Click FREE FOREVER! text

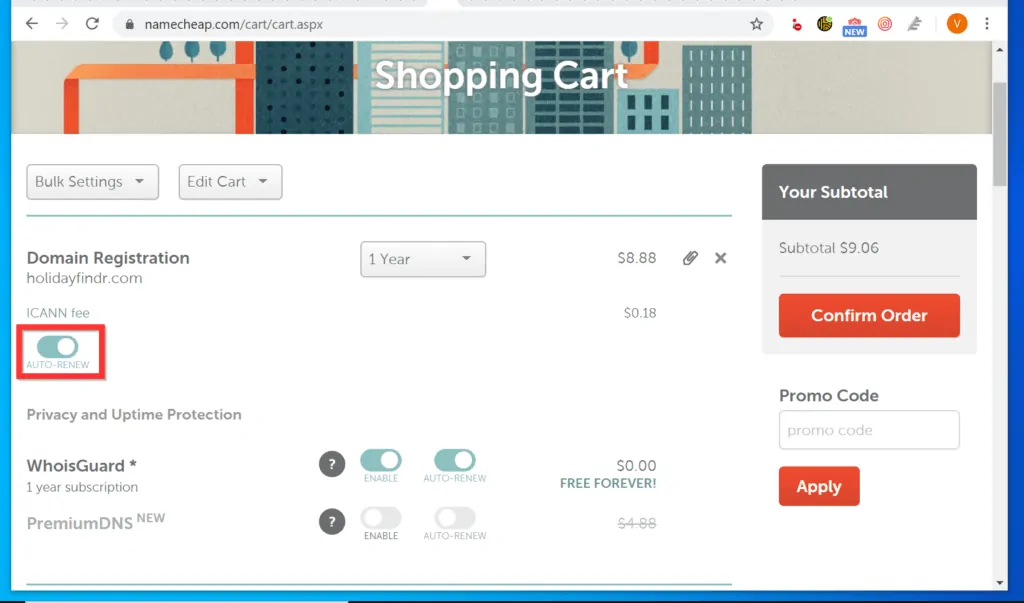click(x=608, y=483)
